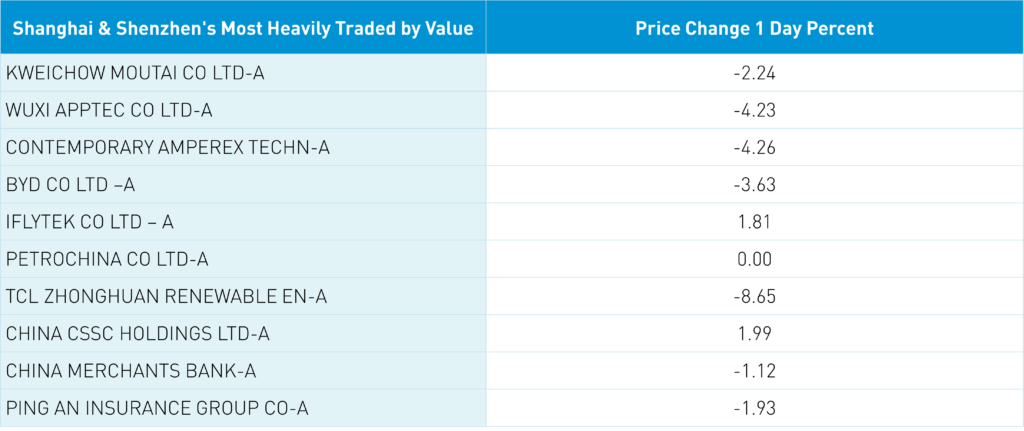
Task: Select PETROCHINA CO LTD-A stock name
Action: tap(107, 259)
